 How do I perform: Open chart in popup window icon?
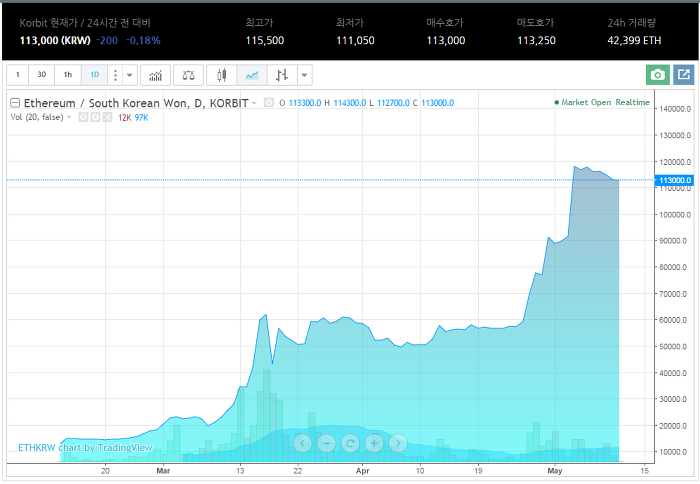(683, 75)
